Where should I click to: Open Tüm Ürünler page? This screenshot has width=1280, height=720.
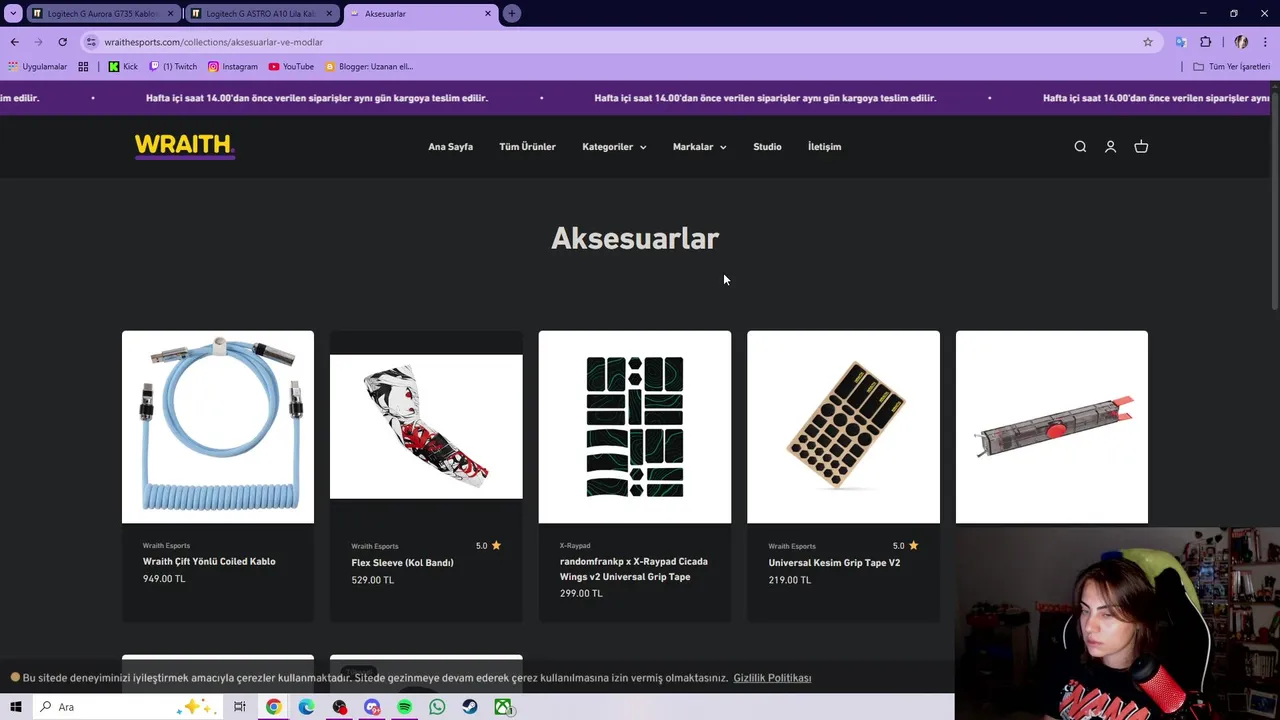527,147
